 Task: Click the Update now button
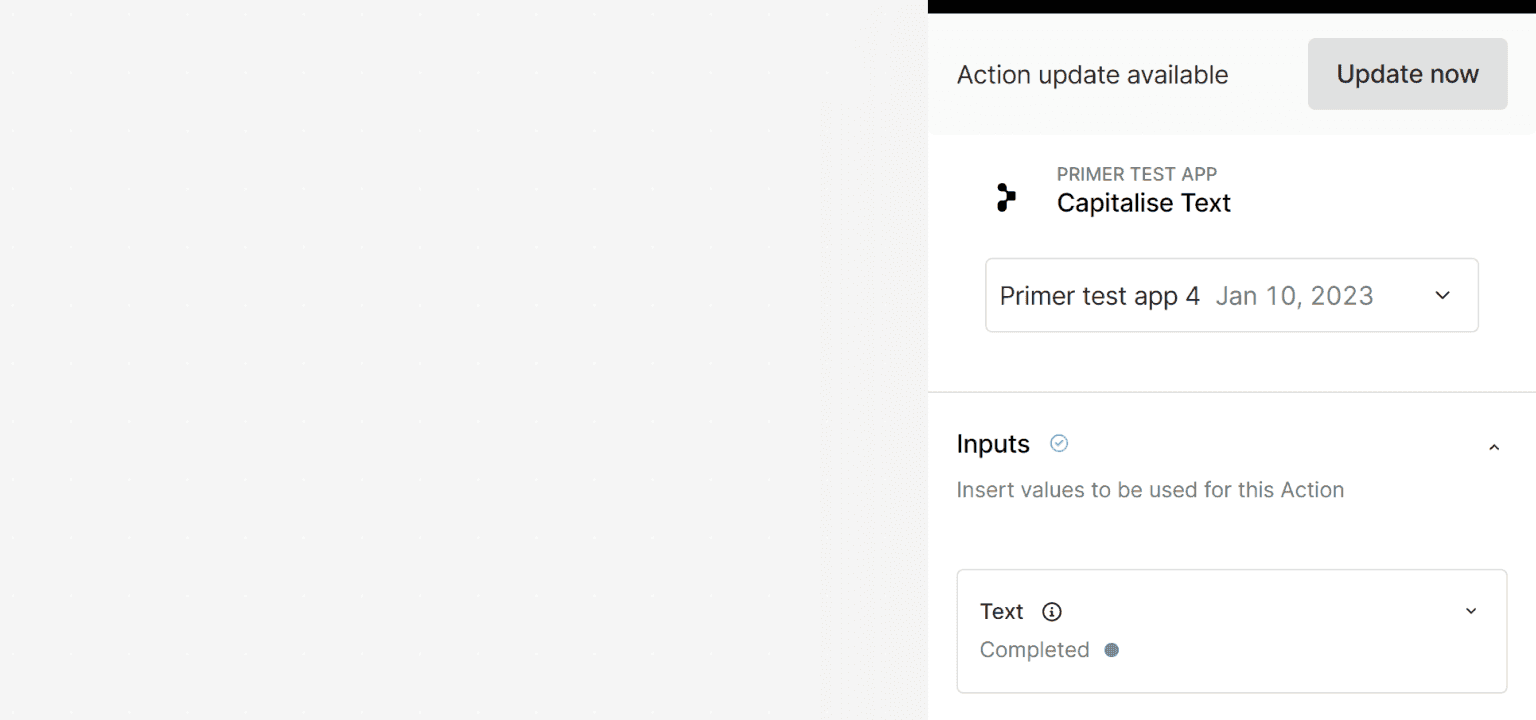pyautogui.click(x=1407, y=74)
